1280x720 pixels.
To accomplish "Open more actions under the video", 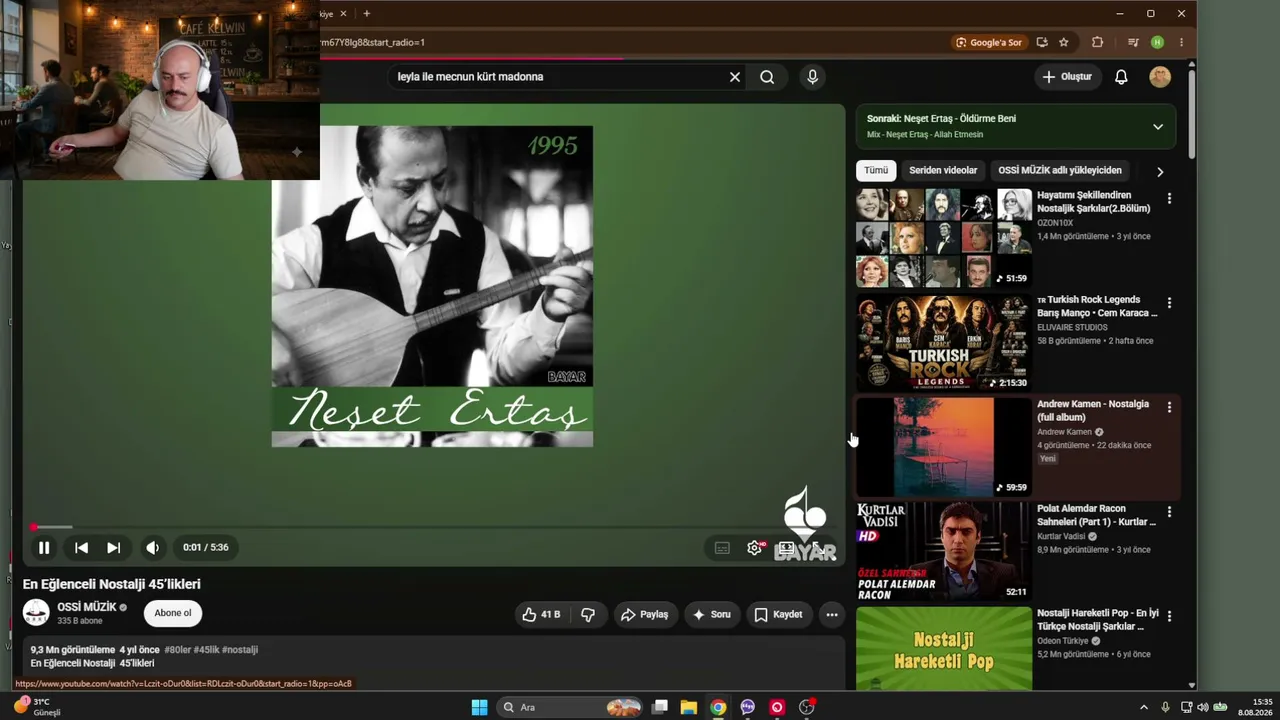I will click(x=832, y=615).
